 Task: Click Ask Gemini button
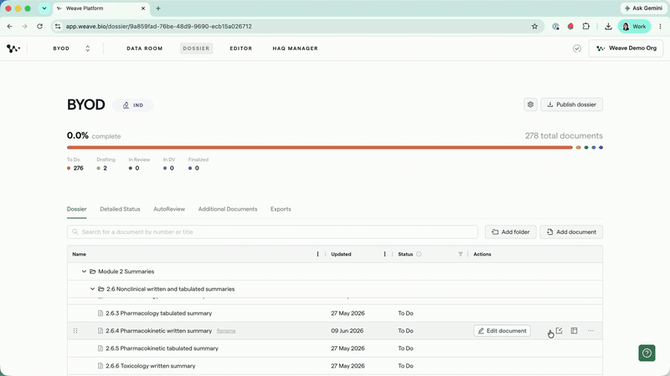644,8
